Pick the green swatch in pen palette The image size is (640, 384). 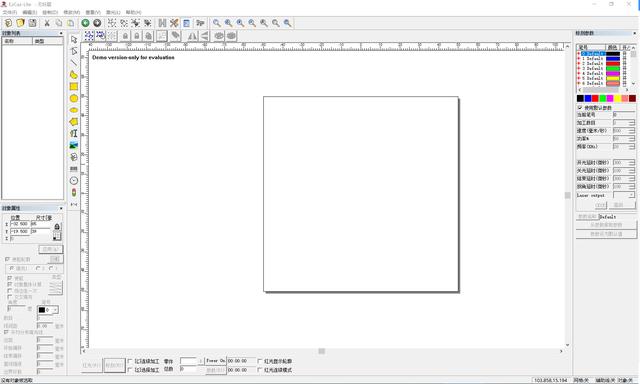[x=602, y=98]
